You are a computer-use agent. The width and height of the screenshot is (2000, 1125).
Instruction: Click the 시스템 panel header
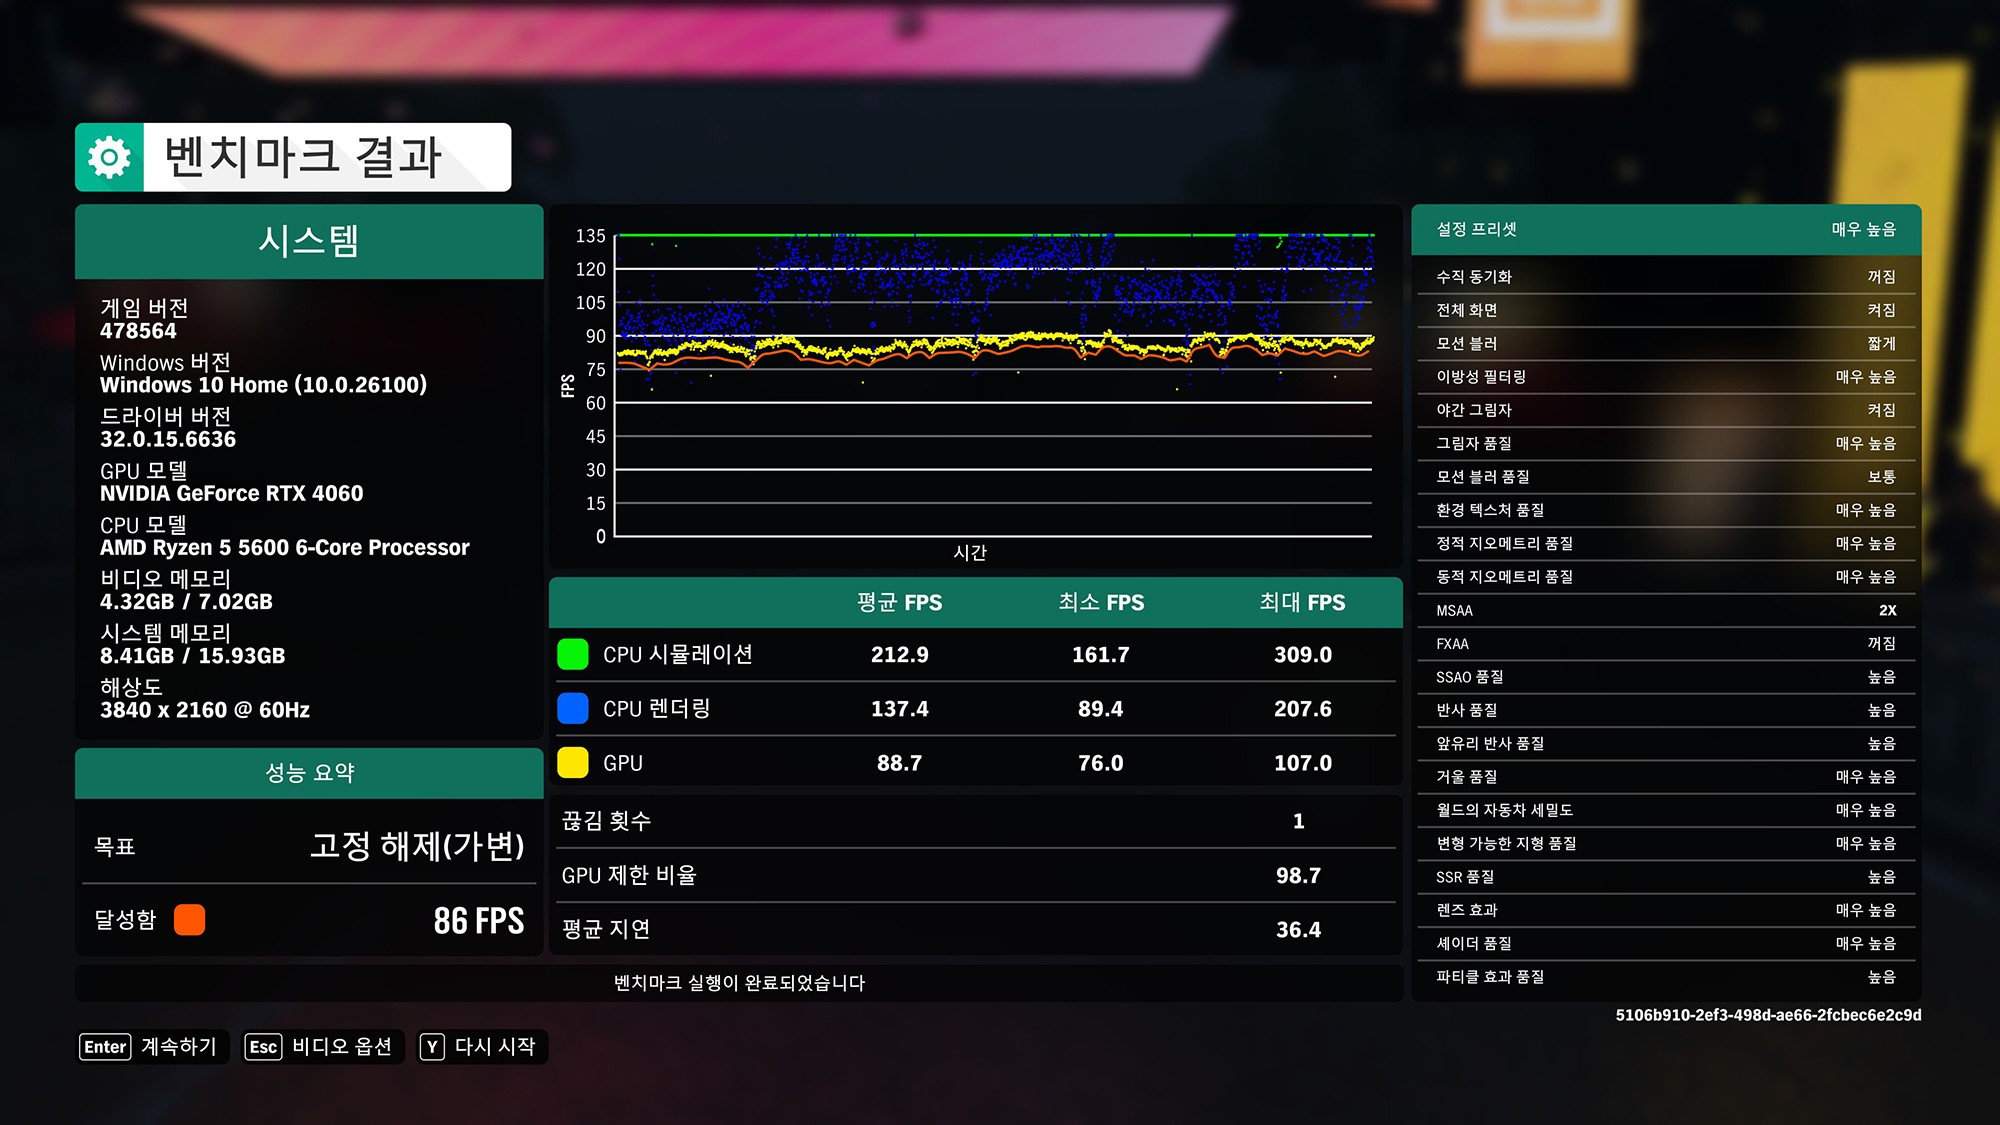(309, 242)
